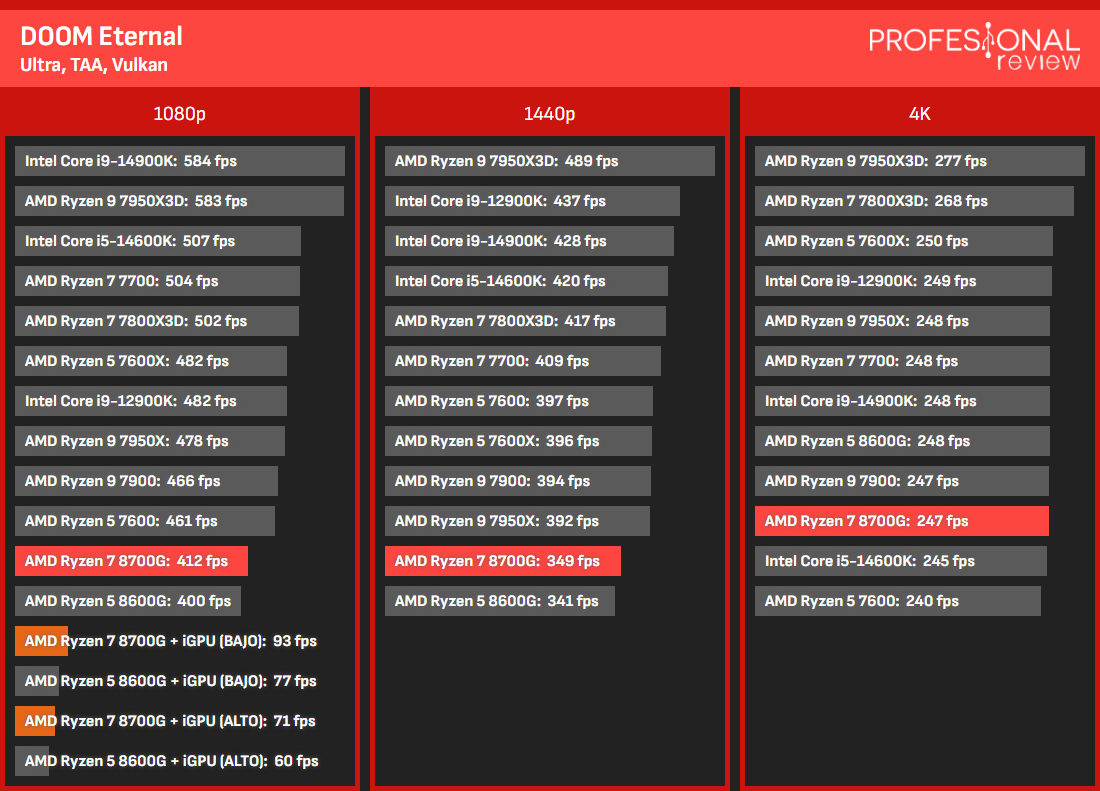The width and height of the screenshot is (1100, 791).
Task: Click 'AMD Ryzen 7 7800X3D: 502 fps' bar
Action: click(x=156, y=320)
